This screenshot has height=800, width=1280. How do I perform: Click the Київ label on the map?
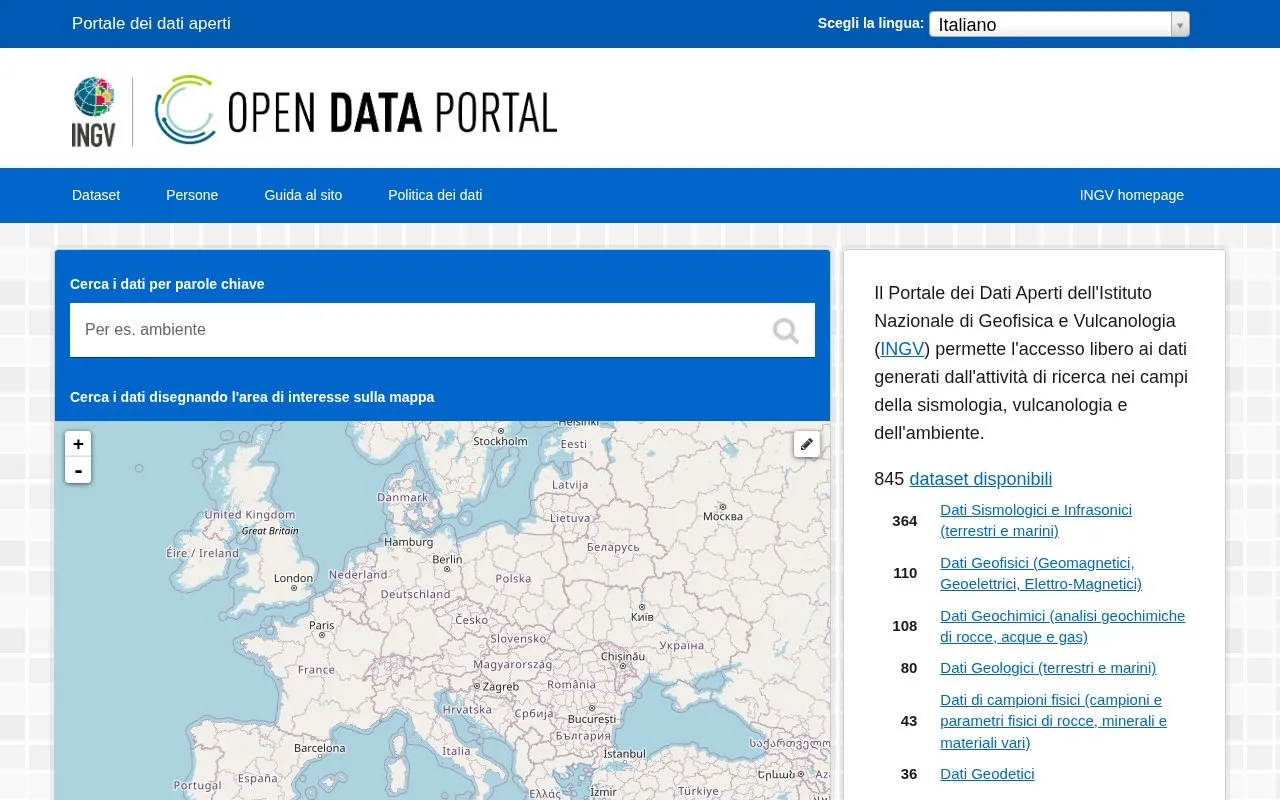[x=642, y=617]
